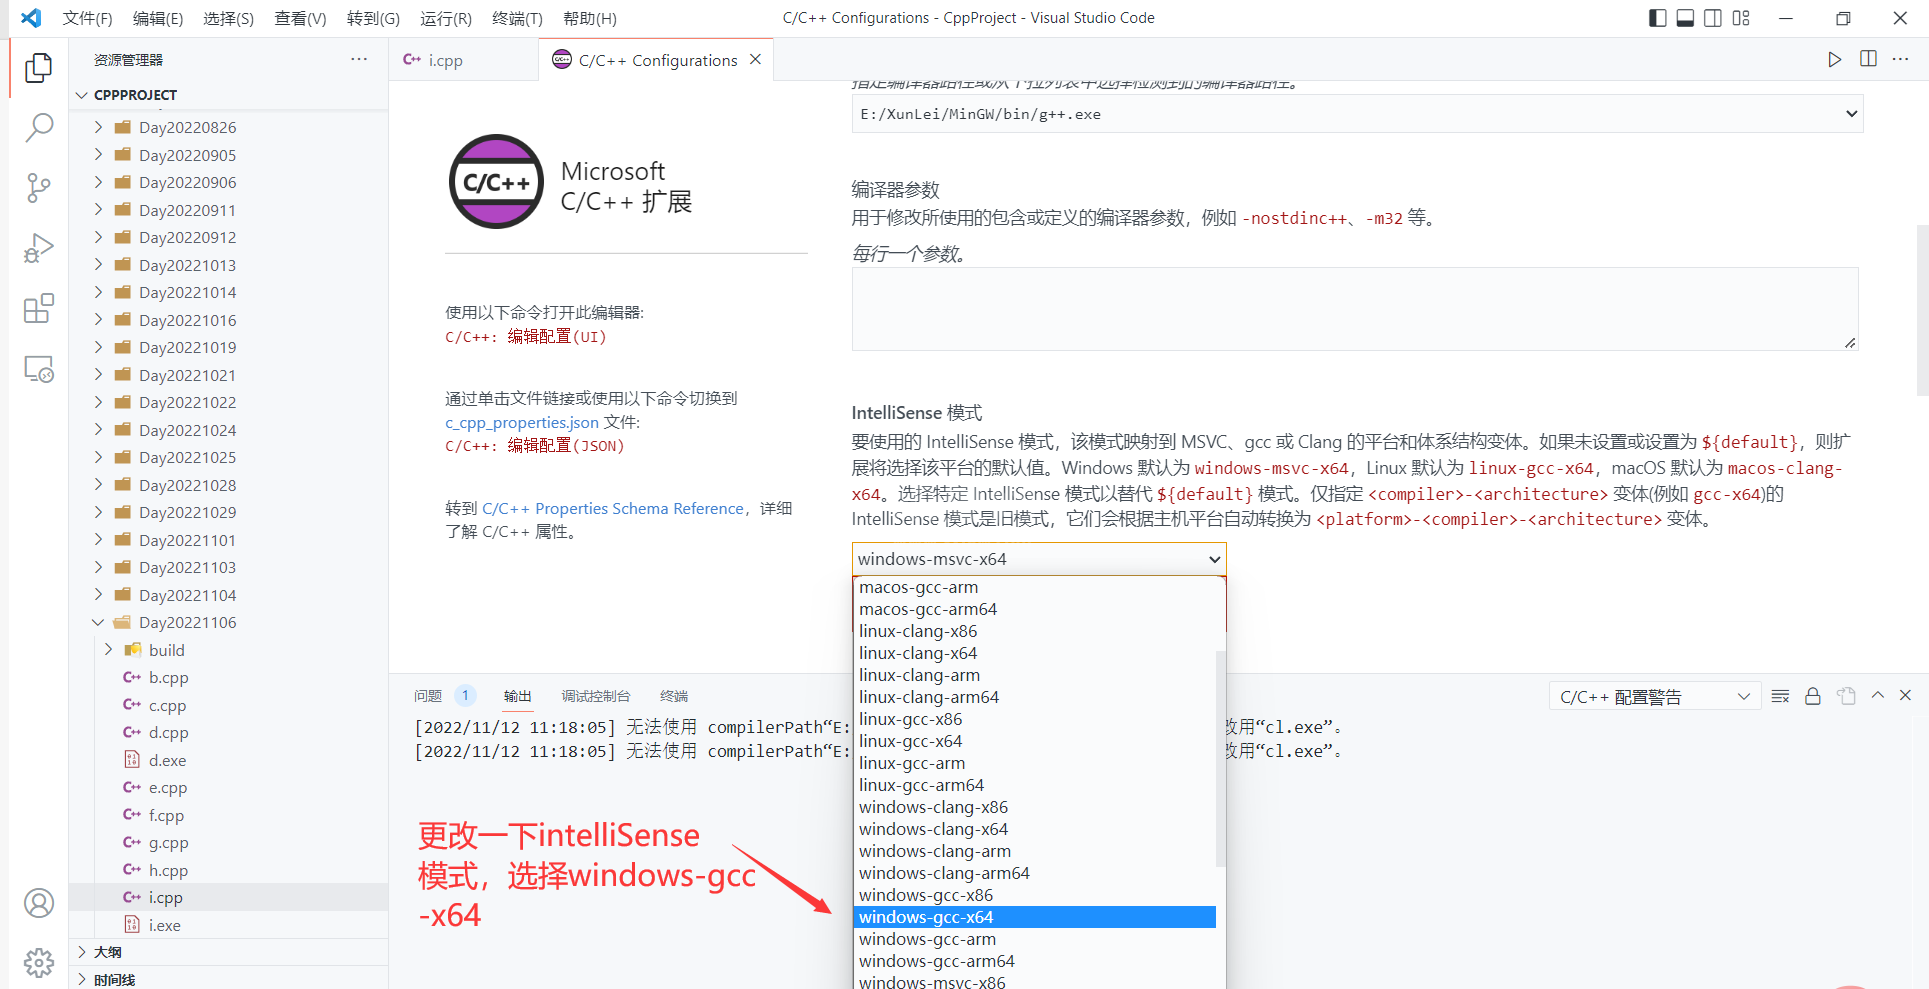The width and height of the screenshot is (1929, 989).
Task: Expand the Day20221104 folder
Action: point(98,595)
